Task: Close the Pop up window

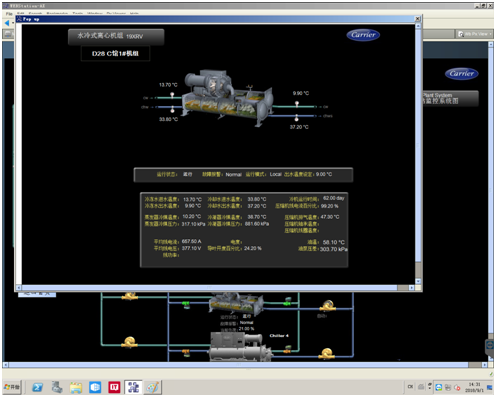Action: [x=417, y=19]
